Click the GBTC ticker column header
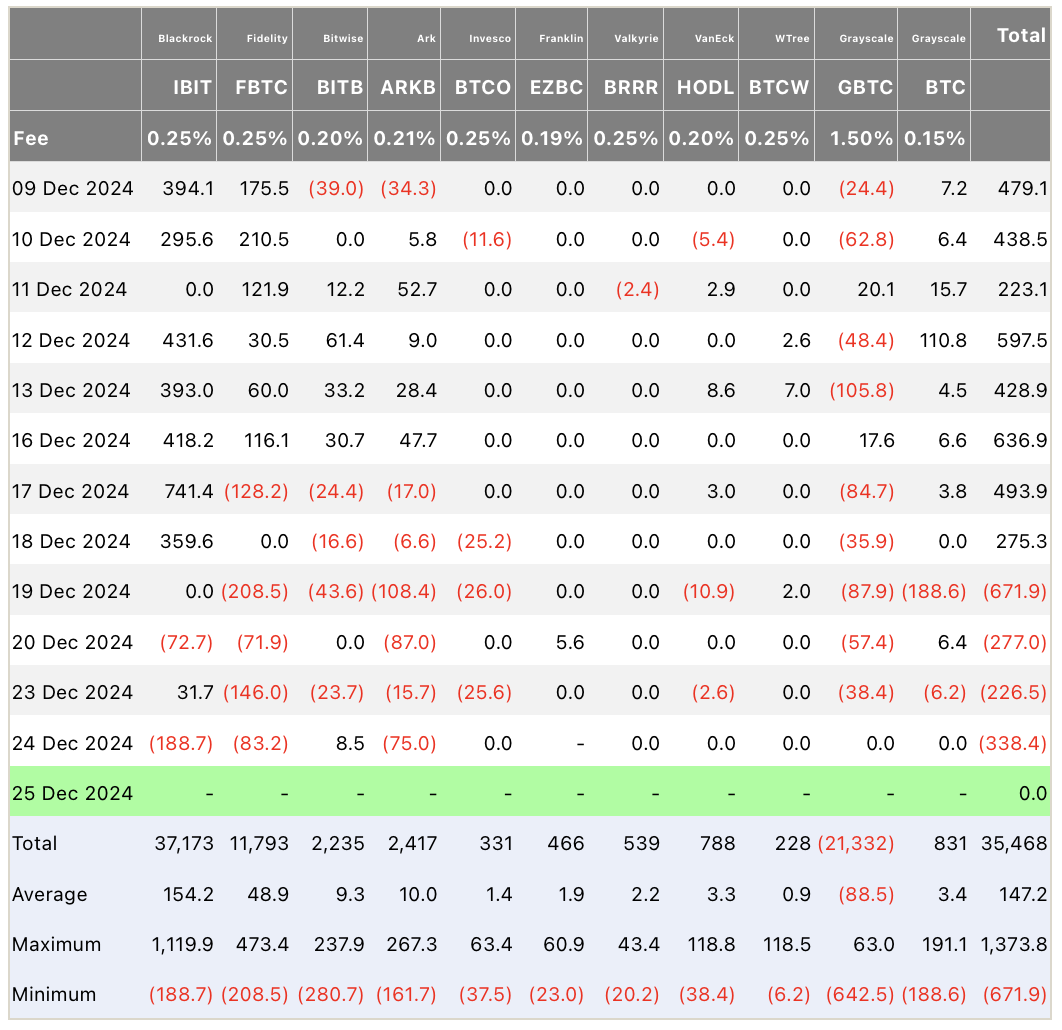 (x=856, y=86)
